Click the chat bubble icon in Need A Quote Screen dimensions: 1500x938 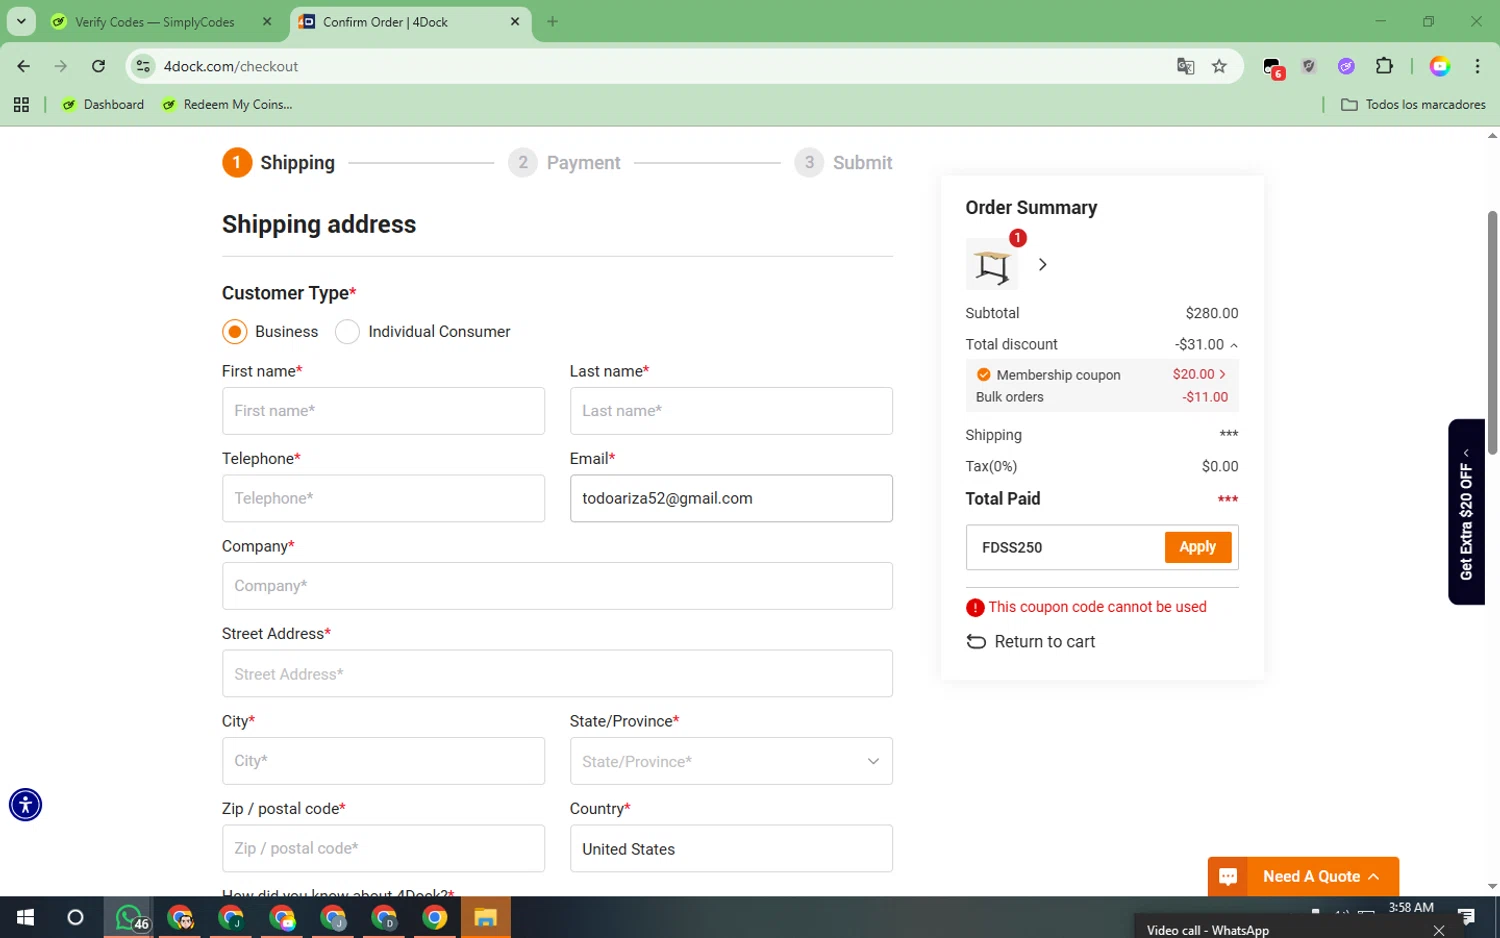click(x=1228, y=877)
